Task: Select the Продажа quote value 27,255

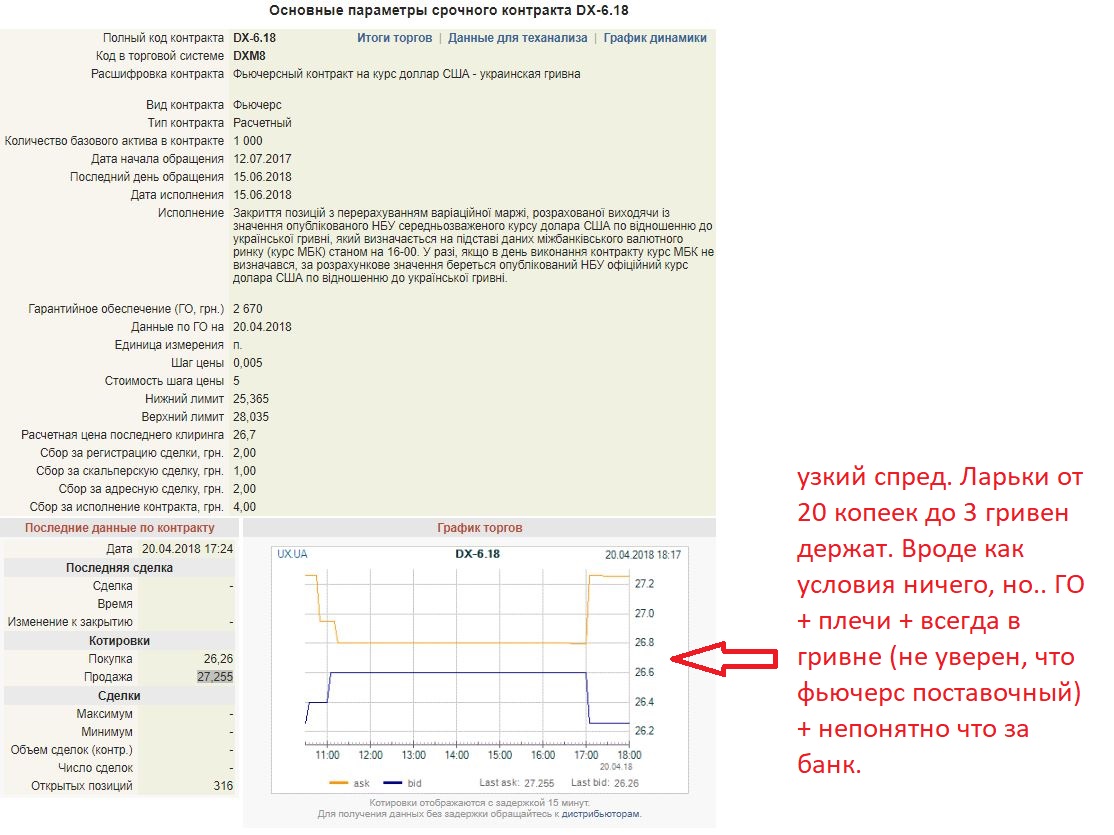Action: (x=215, y=677)
